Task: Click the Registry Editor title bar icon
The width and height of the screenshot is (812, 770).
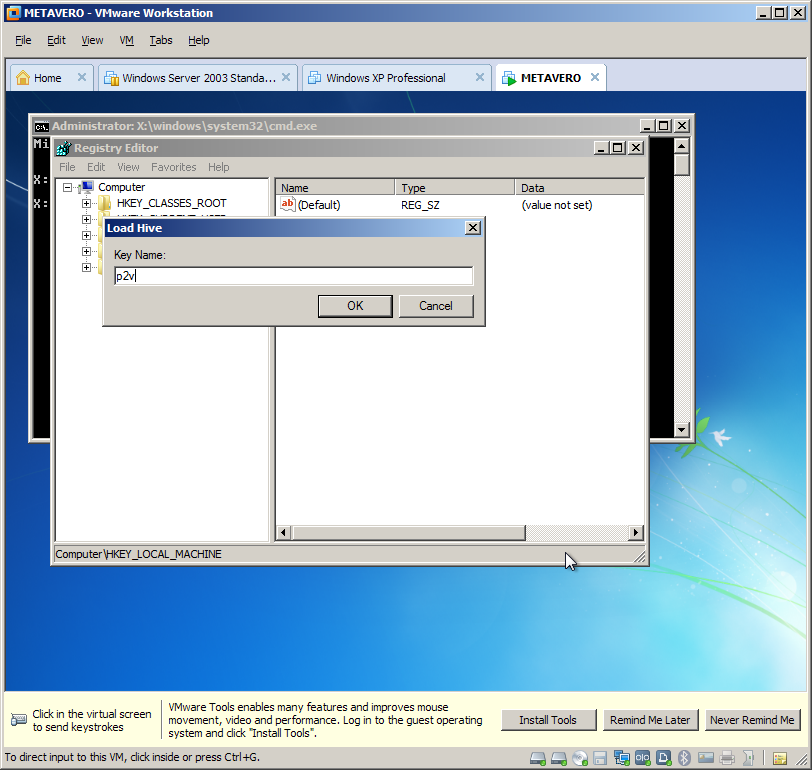Action: [64, 148]
